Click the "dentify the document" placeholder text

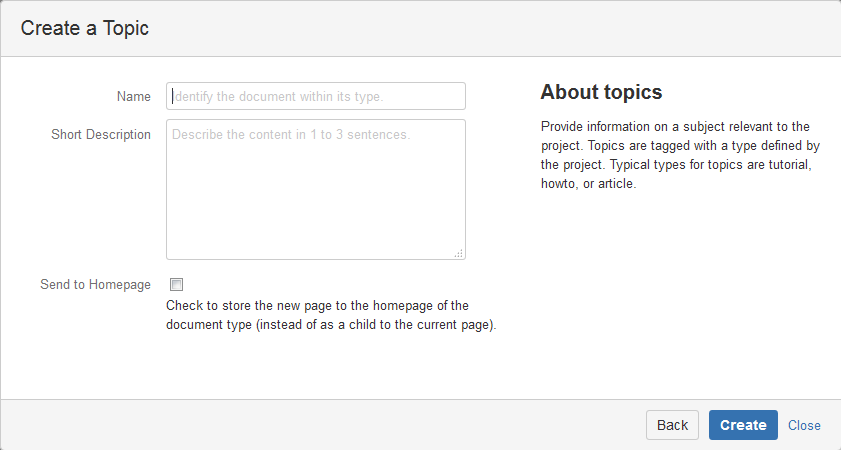click(279, 97)
